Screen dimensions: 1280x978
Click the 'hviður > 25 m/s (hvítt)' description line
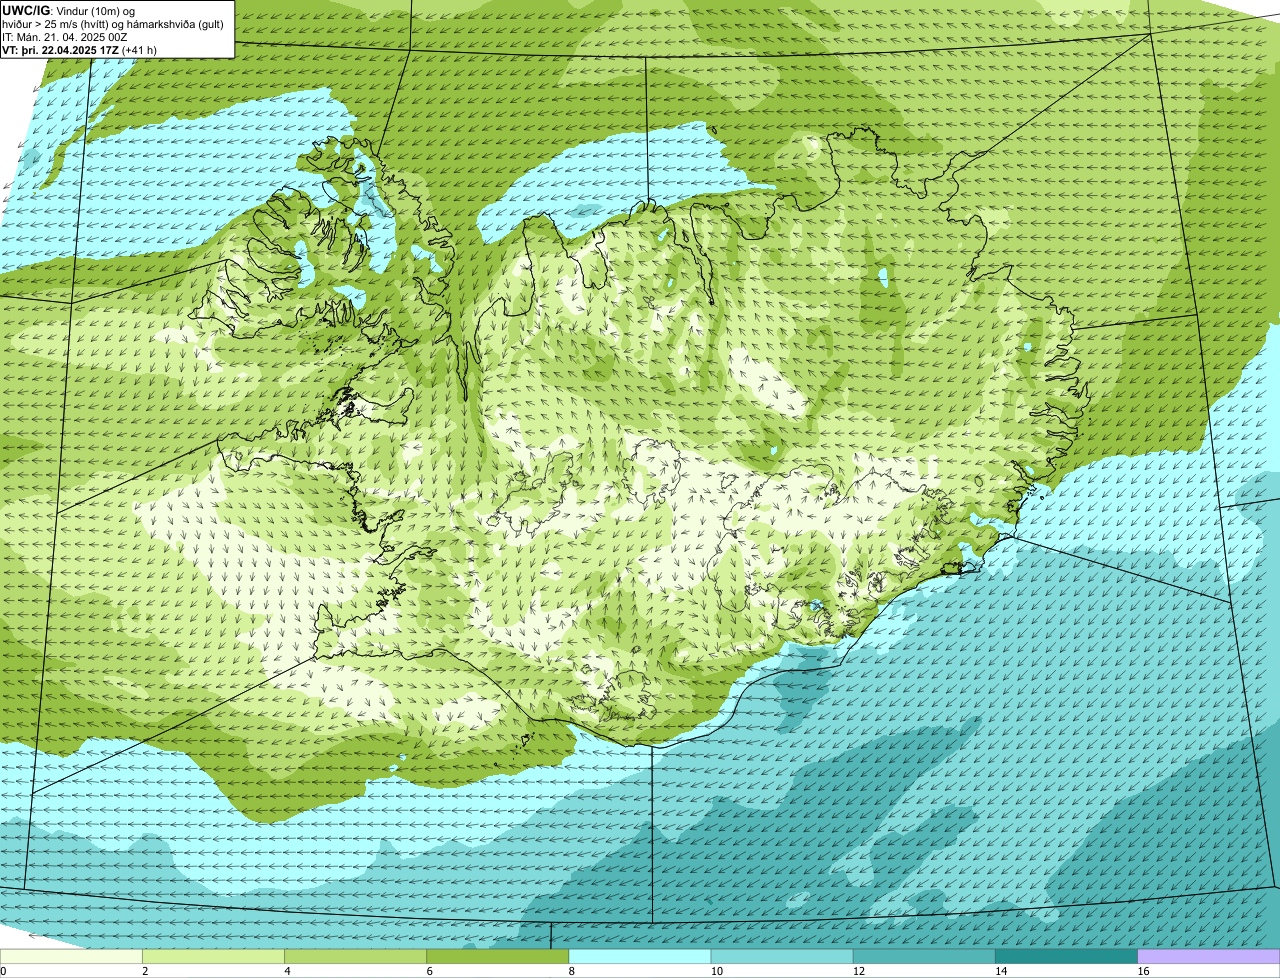pos(112,24)
